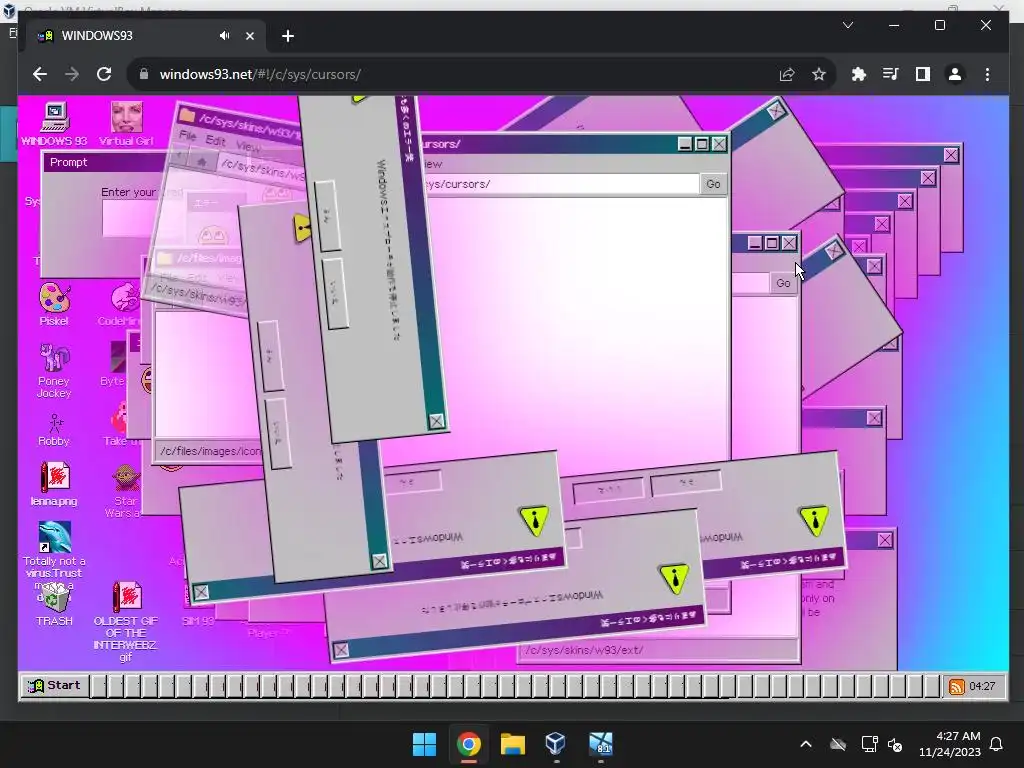The width and height of the screenshot is (1024, 768).
Task: Maximize the cursors explorer window
Action: [x=701, y=144]
